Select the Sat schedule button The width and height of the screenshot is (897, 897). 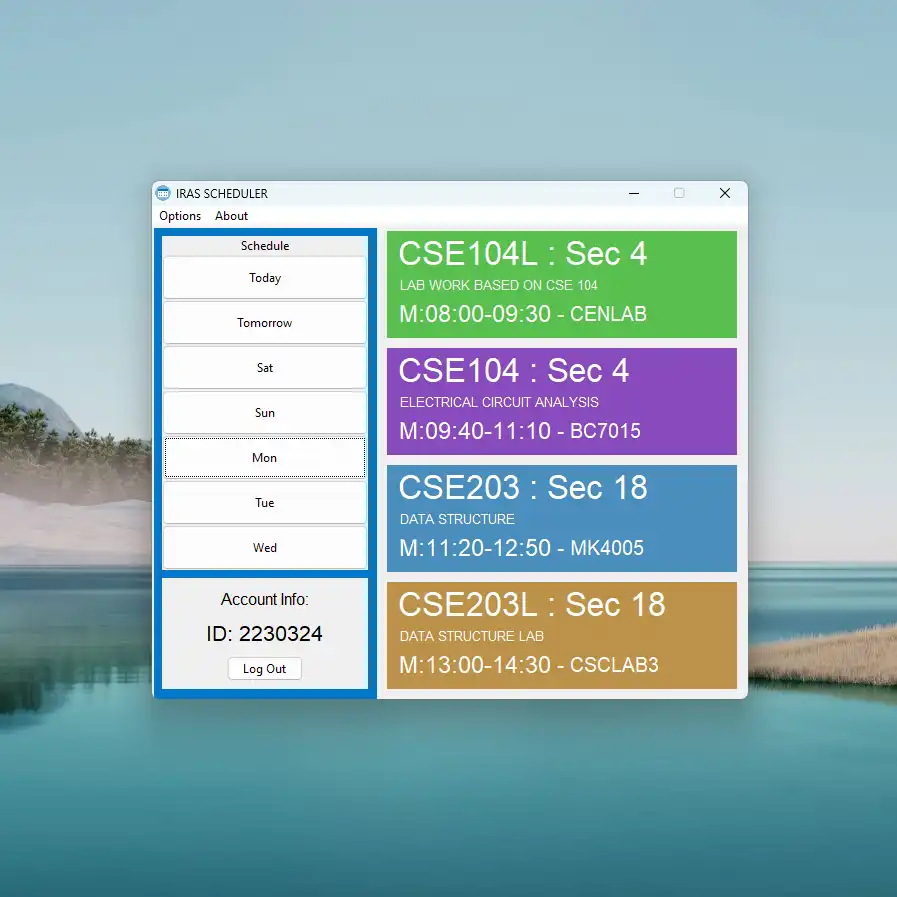pos(264,368)
